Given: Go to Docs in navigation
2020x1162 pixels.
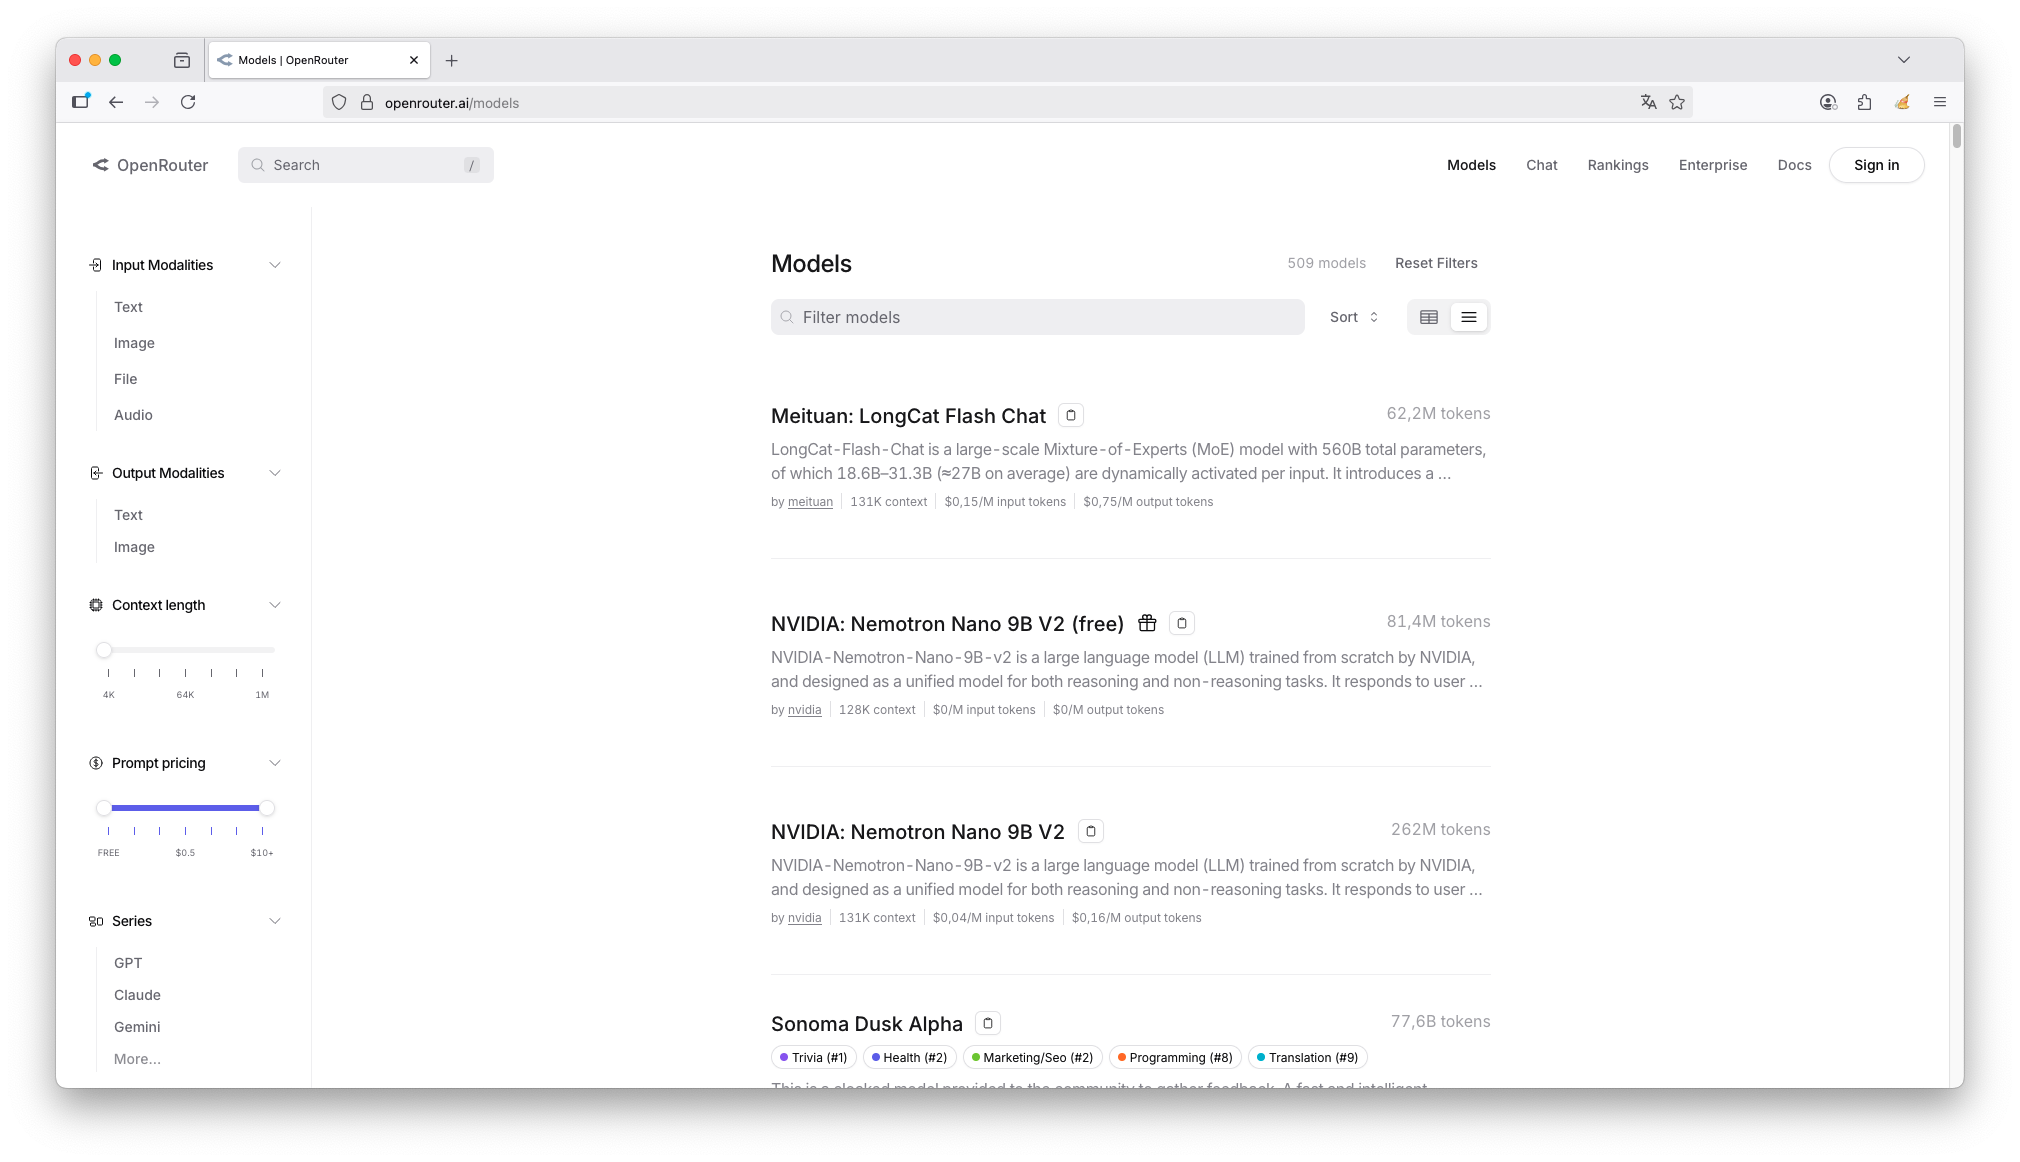Looking at the screenshot, I should point(1794,165).
